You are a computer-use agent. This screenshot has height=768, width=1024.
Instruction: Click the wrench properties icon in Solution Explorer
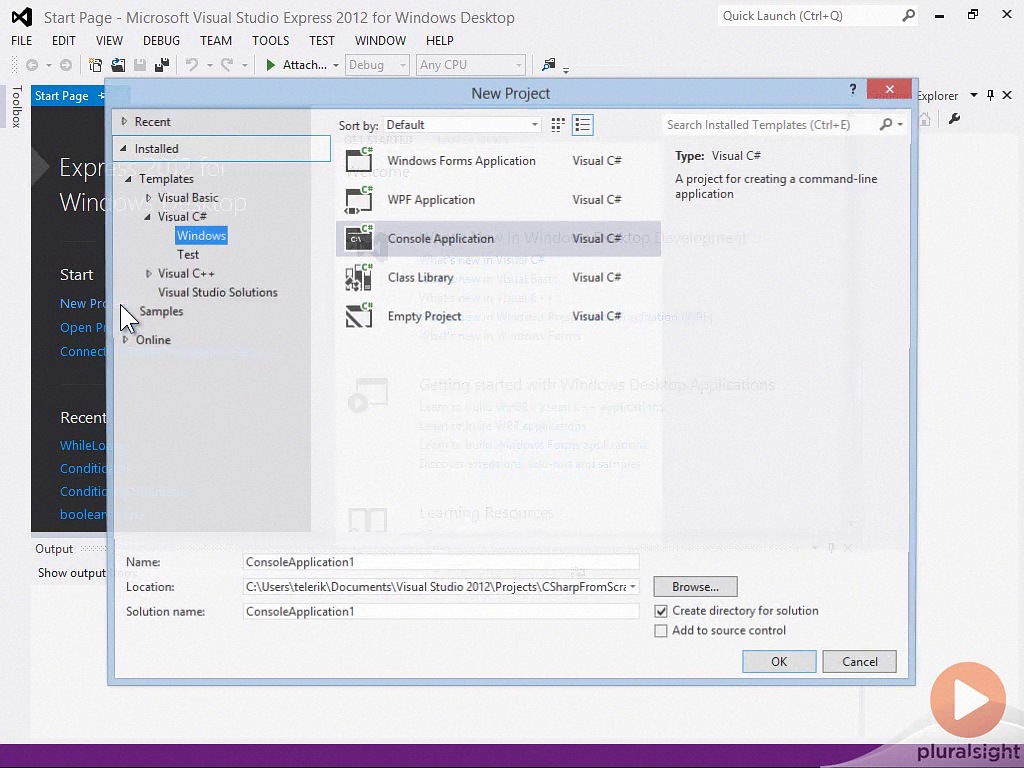click(954, 119)
